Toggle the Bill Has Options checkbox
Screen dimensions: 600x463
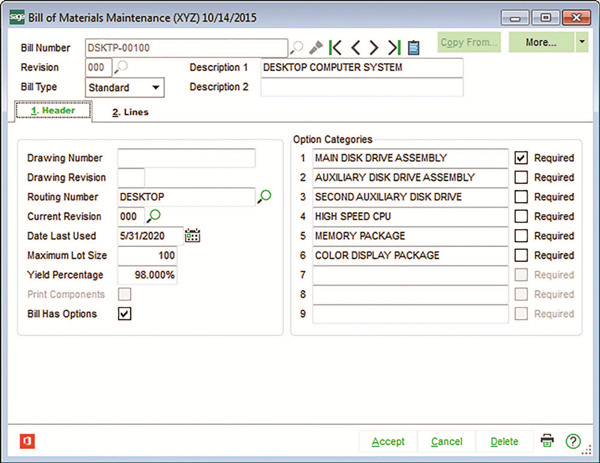(124, 314)
